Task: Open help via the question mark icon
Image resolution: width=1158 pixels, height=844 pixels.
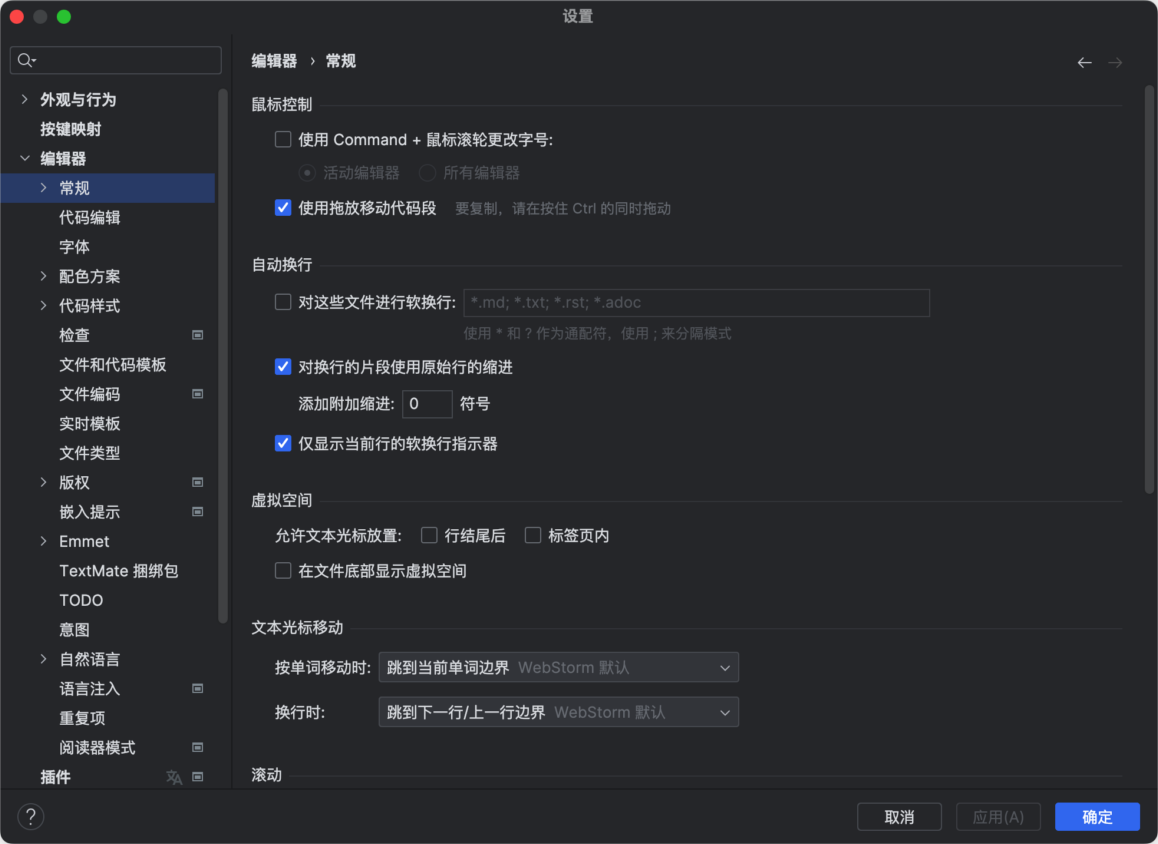Action: 31,817
